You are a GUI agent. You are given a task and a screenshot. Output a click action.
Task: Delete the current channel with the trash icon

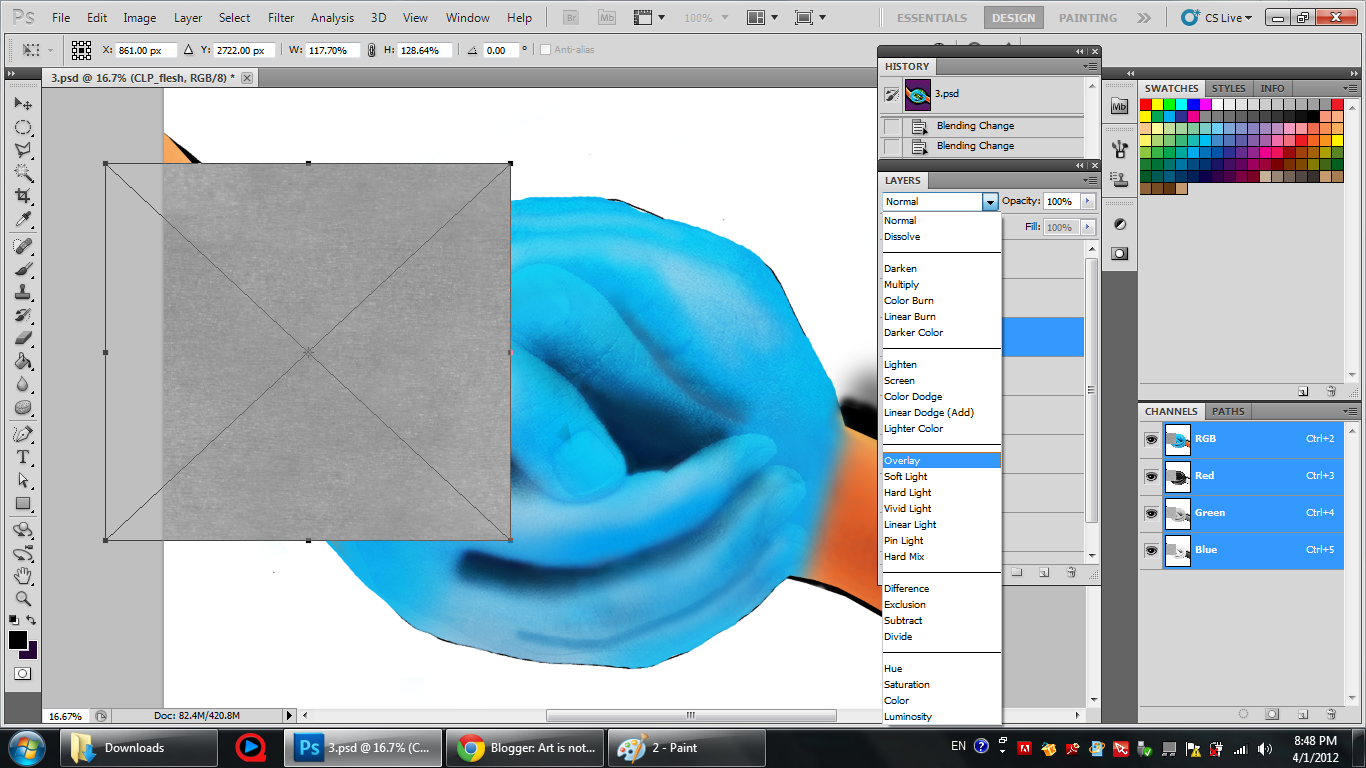1331,715
